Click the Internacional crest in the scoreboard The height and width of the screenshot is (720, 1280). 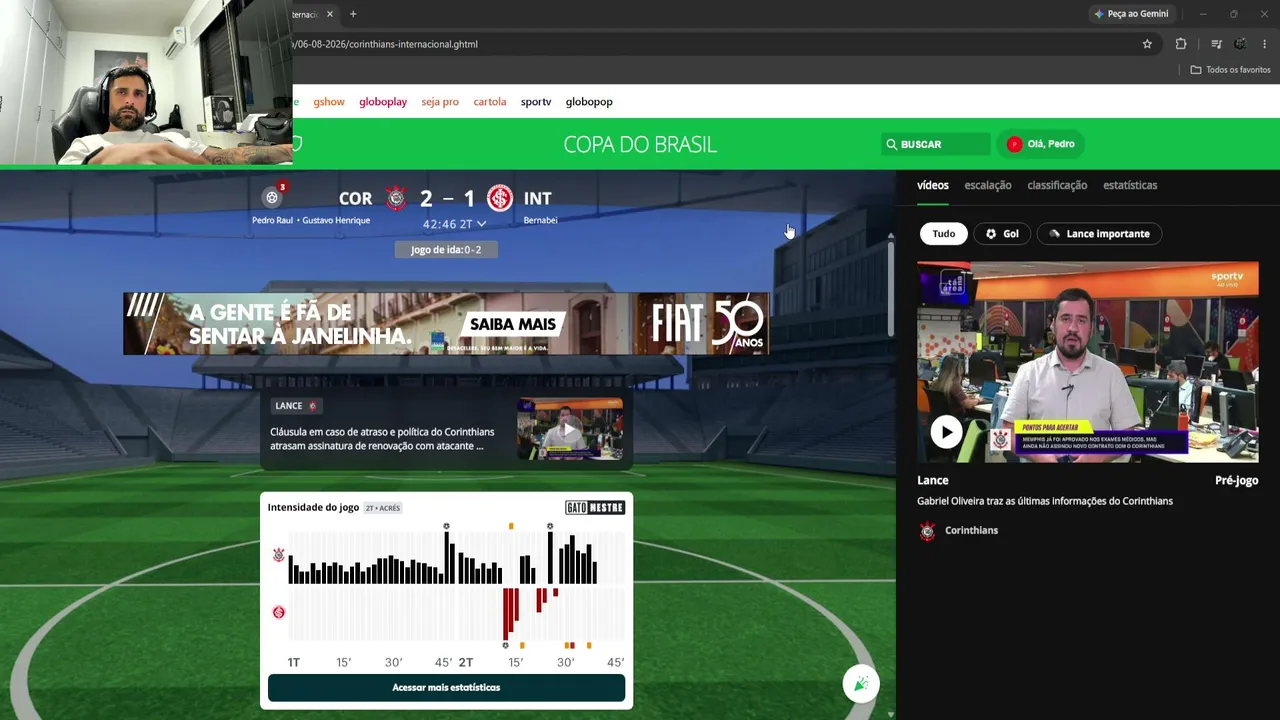point(500,198)
